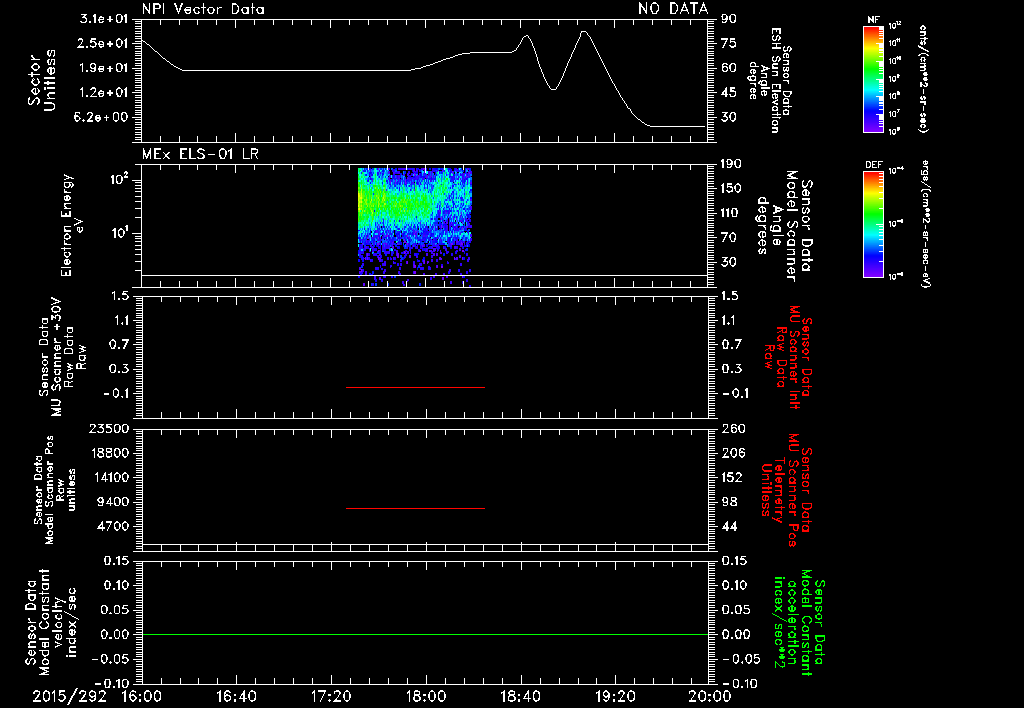The height and width of the screenshot is (708, 1024).
Task: Click the 17:20 time axis label
Action: click(331, 696)
